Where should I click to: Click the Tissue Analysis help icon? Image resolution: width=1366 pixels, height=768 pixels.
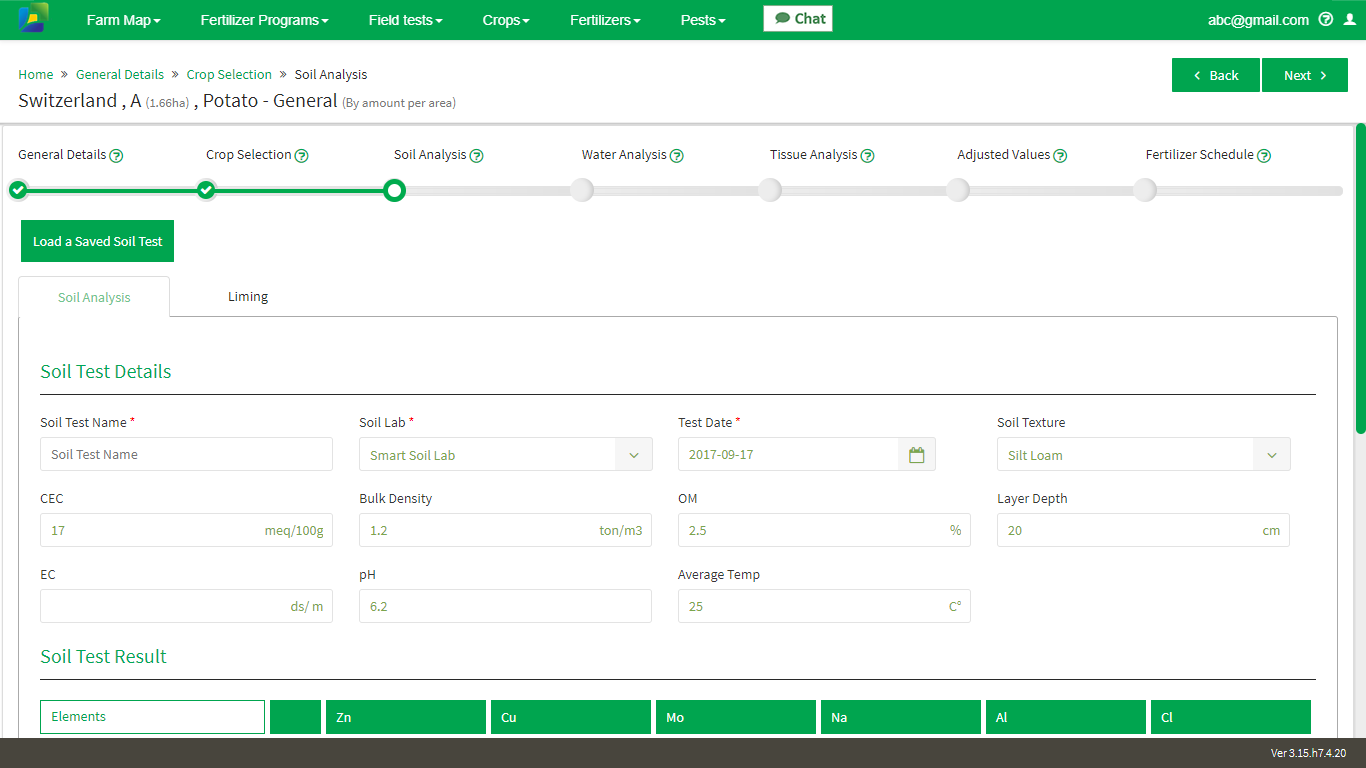tap(867, 156)
